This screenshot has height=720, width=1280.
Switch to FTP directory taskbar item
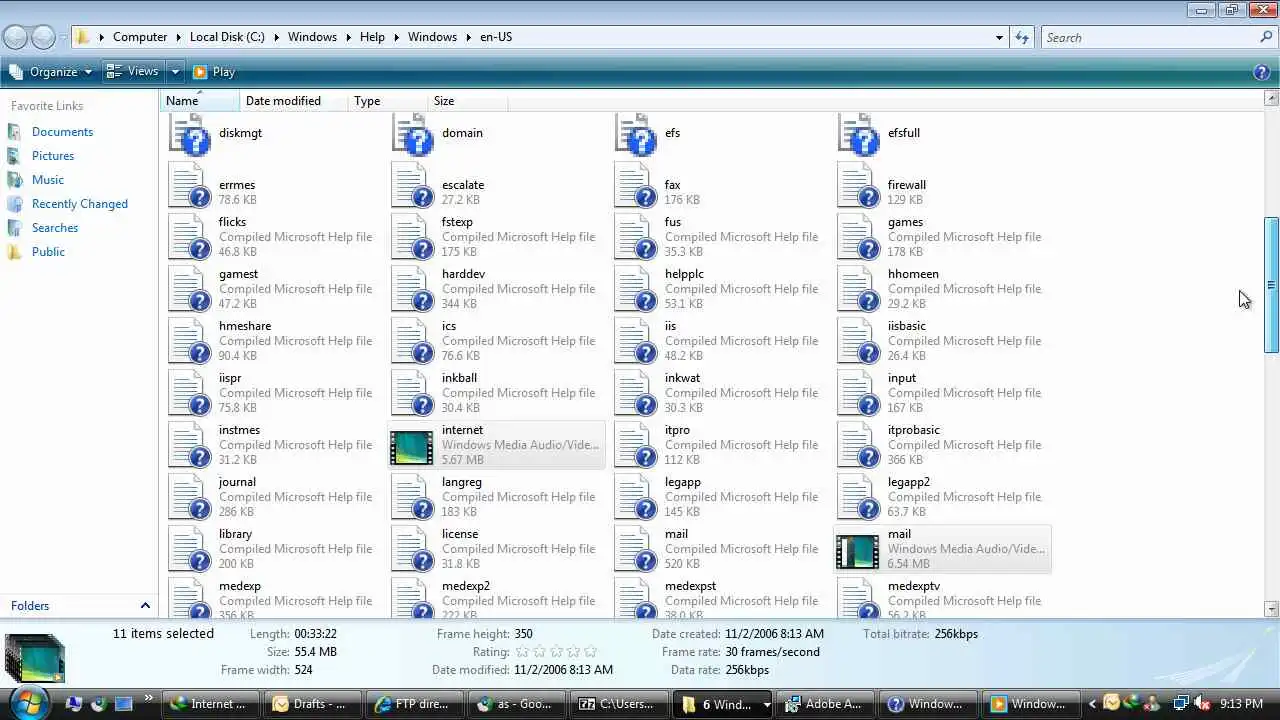coord(415,704)
